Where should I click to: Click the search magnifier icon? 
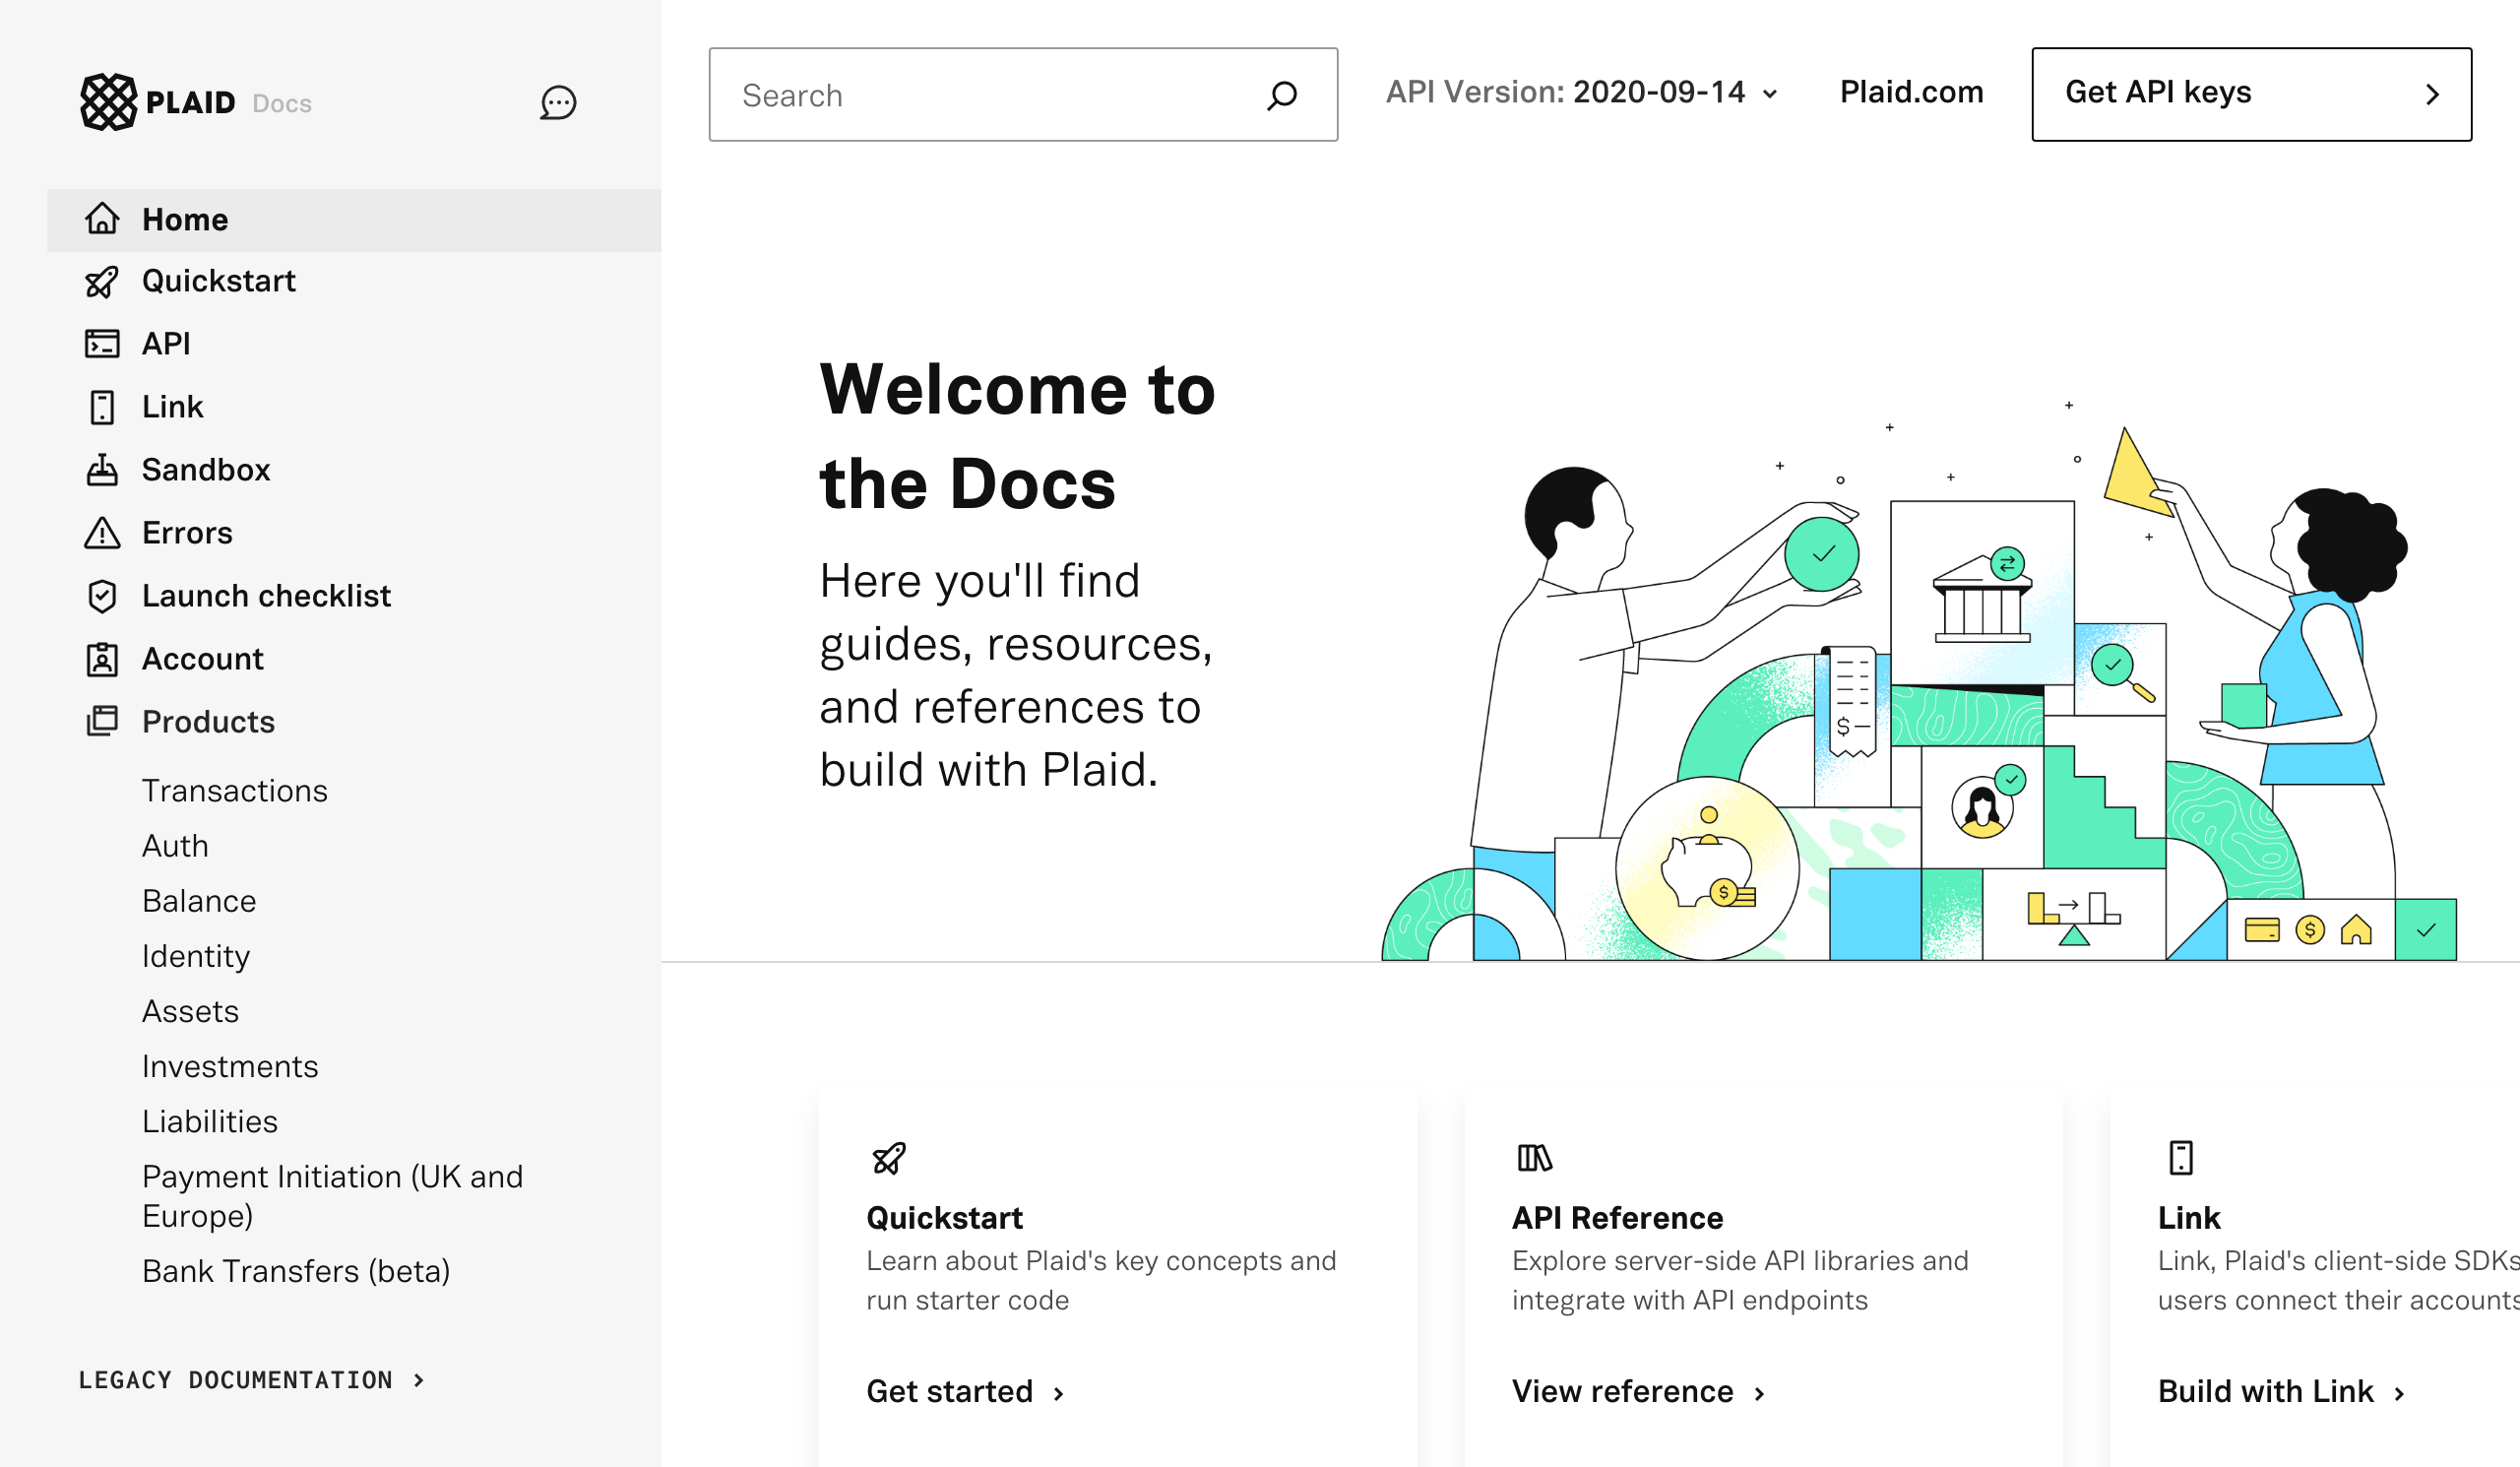tap(1281, 94)
